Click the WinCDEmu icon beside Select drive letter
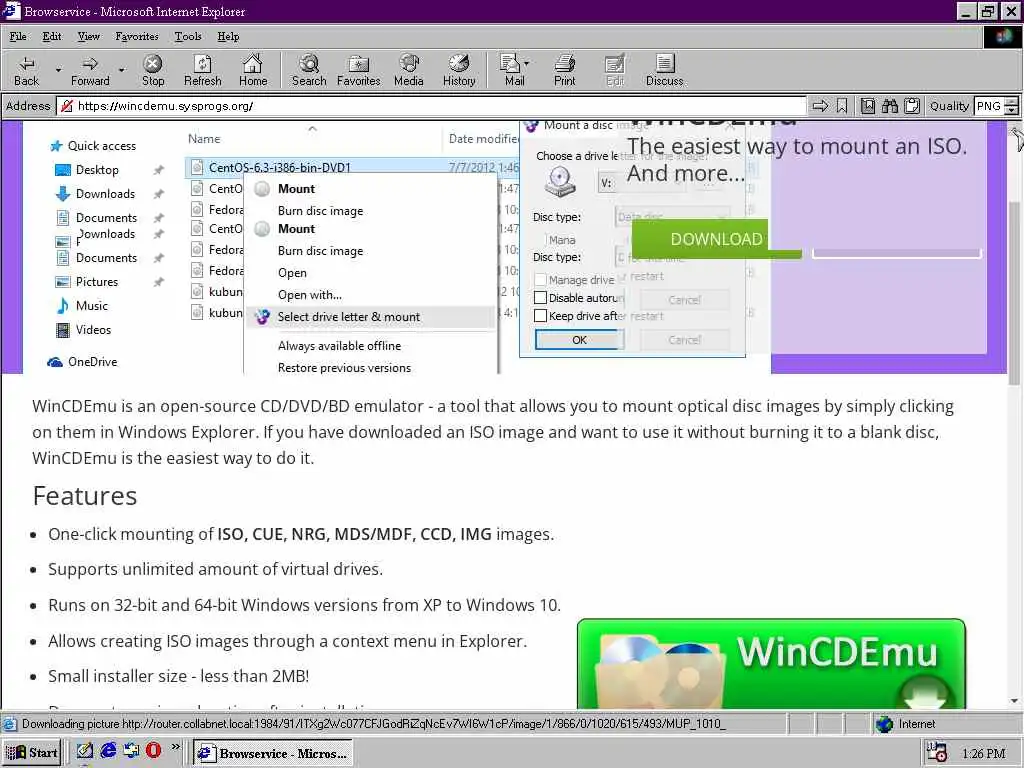 (263, 317)
